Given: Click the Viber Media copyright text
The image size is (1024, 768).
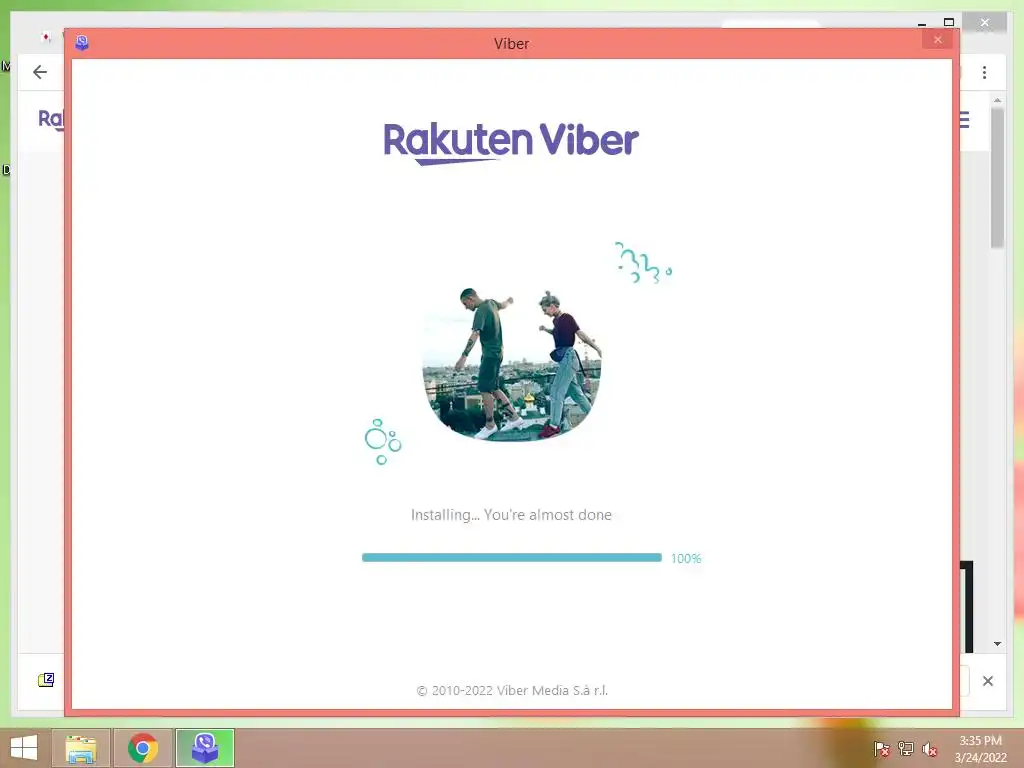Looking at the screenshot, I should 512,690.
